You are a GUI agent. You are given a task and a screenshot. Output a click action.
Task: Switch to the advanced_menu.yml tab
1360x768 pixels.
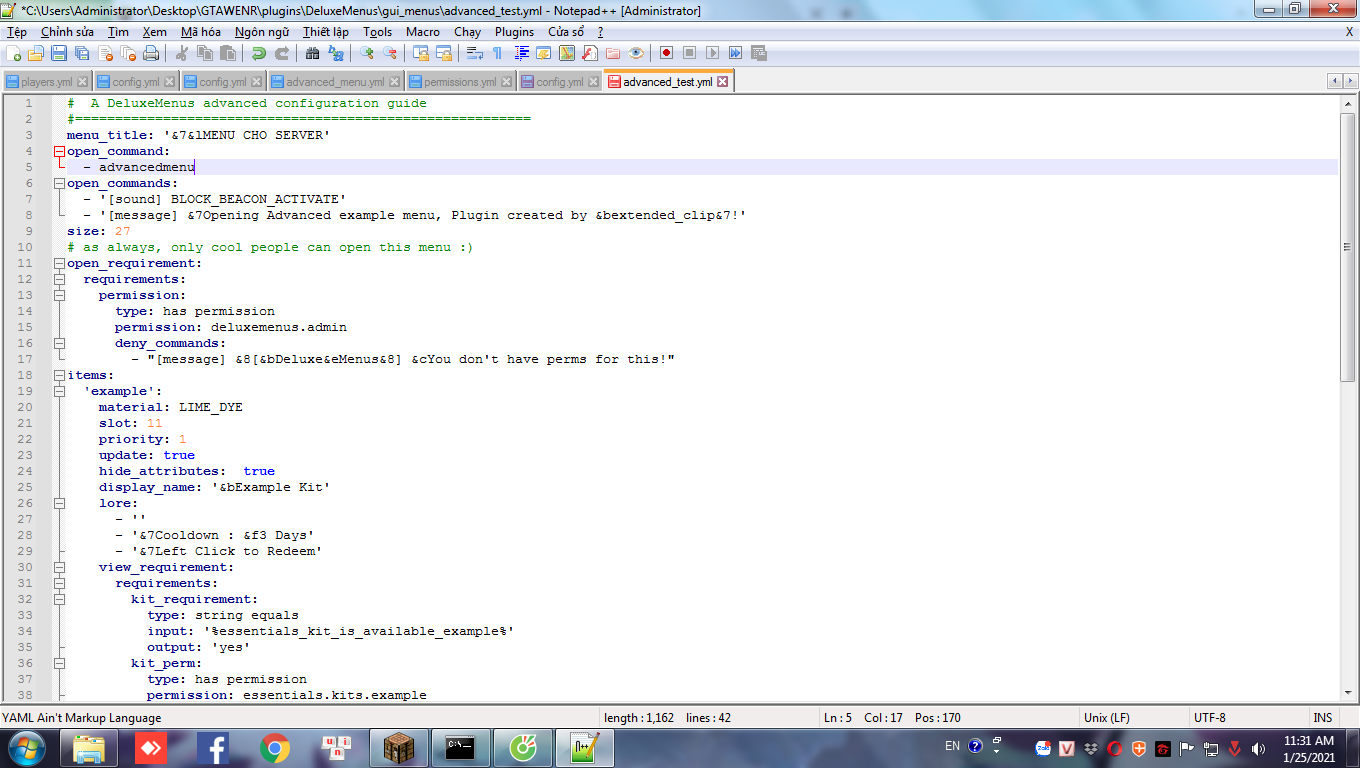pos(334,82)
